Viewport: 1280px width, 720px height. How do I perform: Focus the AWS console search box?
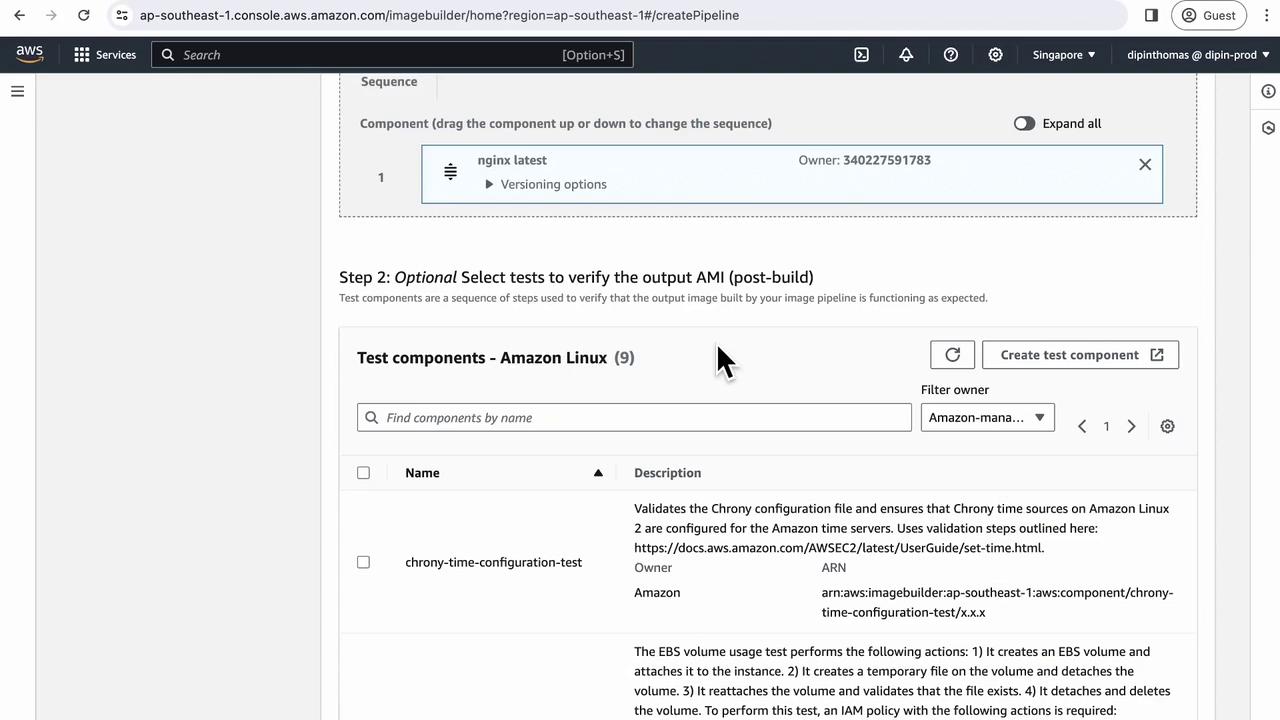(392, 55)
